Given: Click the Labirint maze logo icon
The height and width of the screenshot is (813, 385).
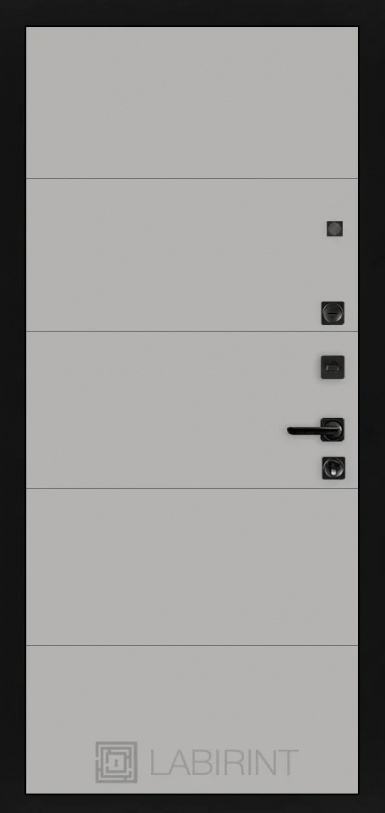Looking at the screenshot, I should coord(117,762).
